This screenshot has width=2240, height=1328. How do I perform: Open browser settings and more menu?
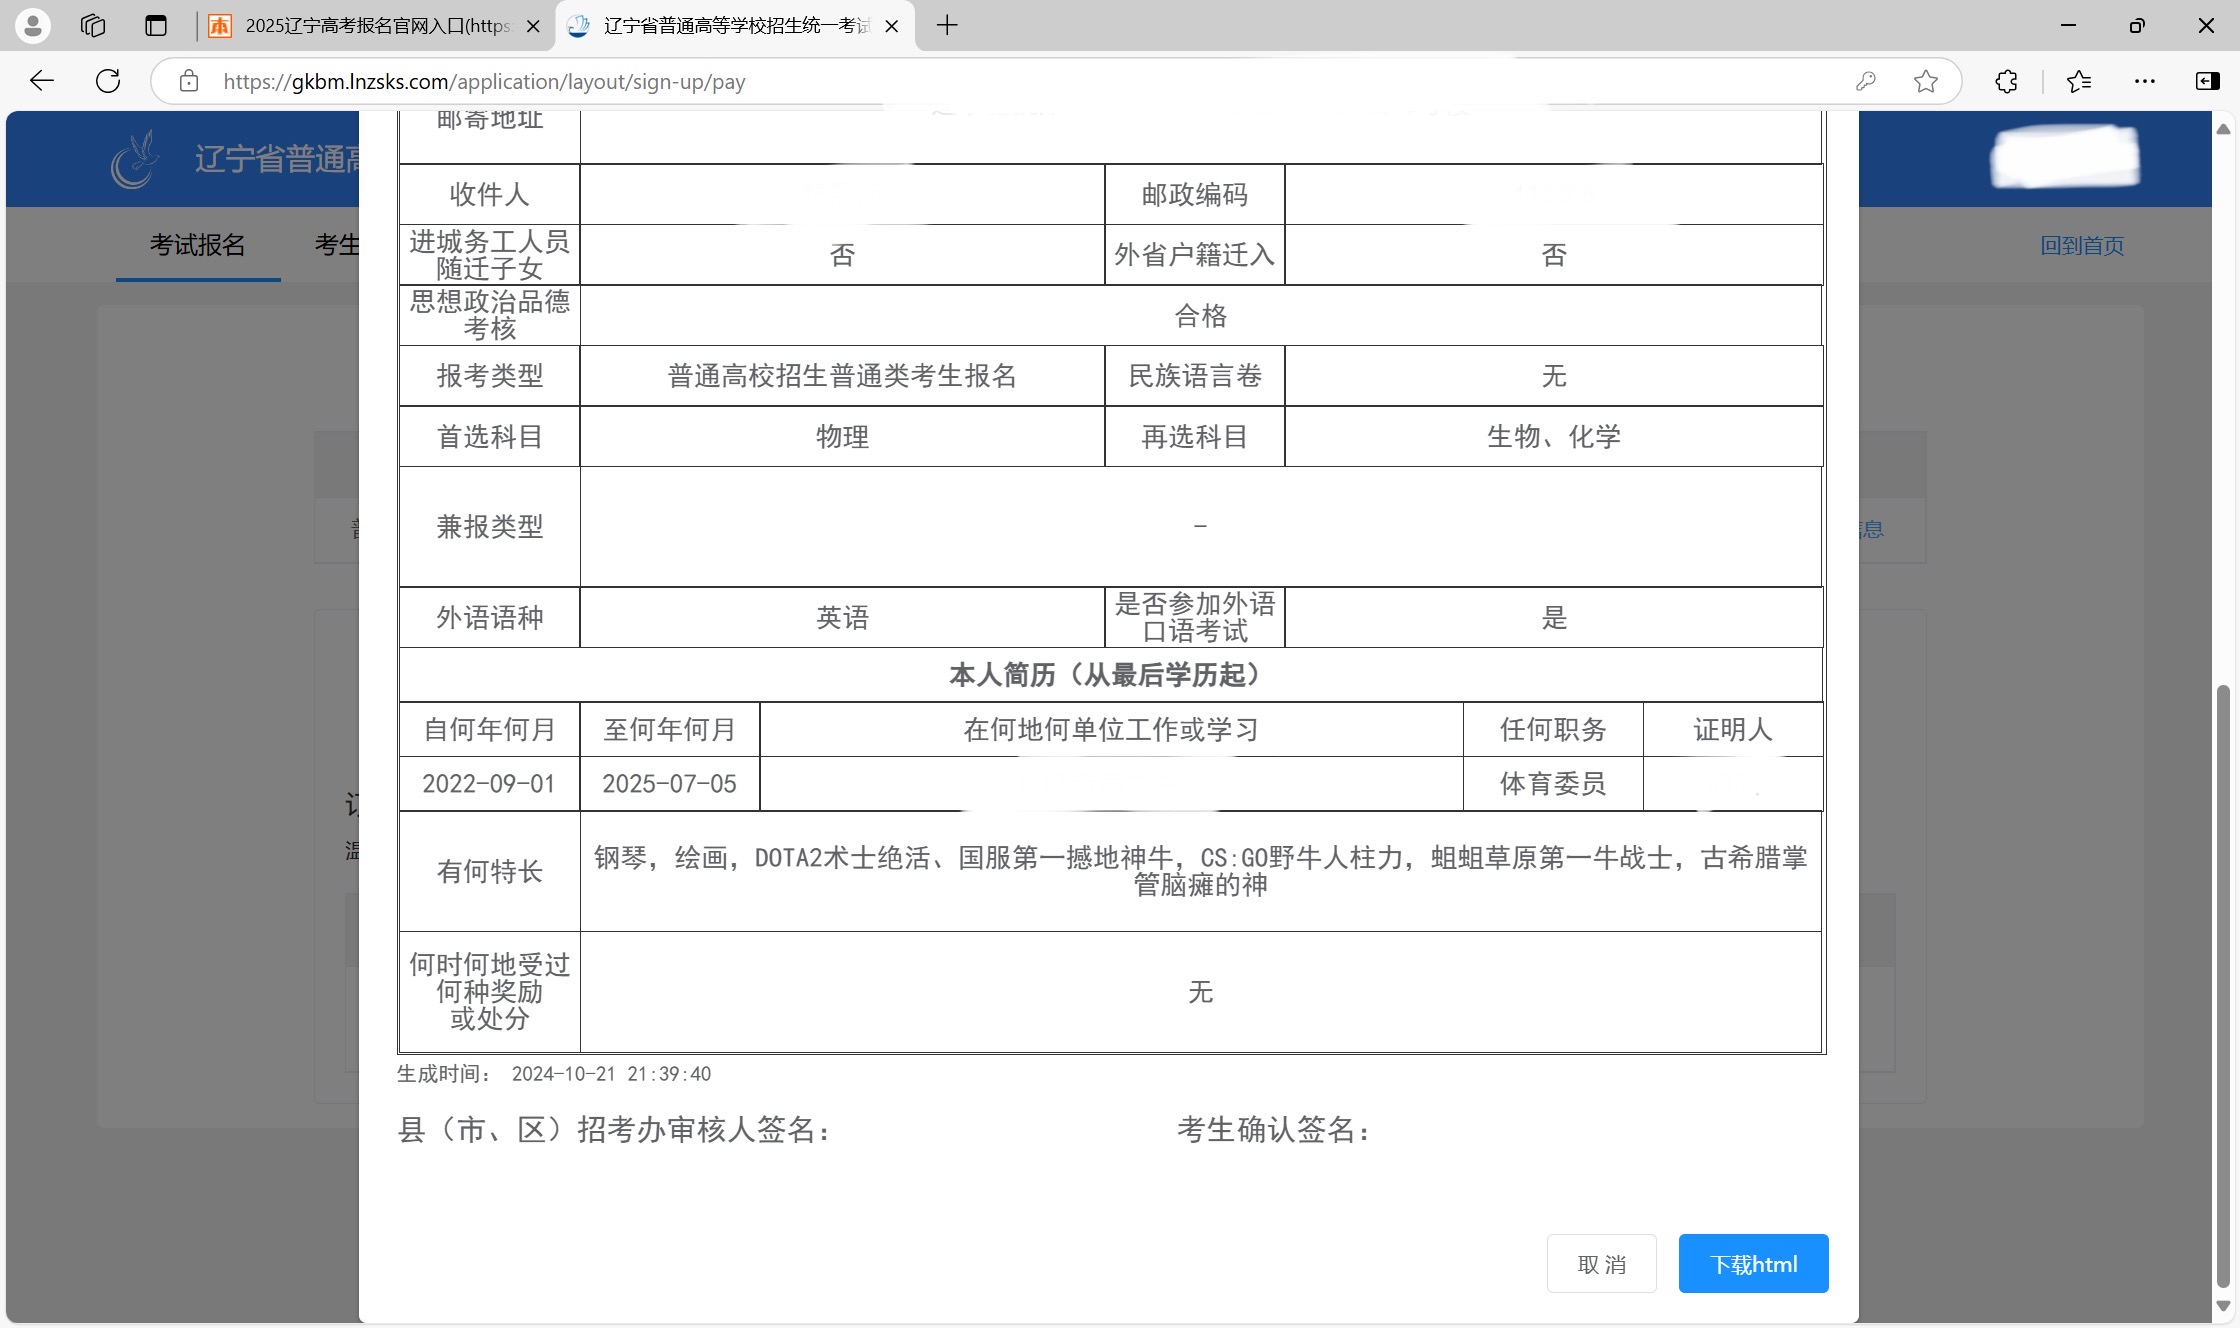click(2144, 81)
